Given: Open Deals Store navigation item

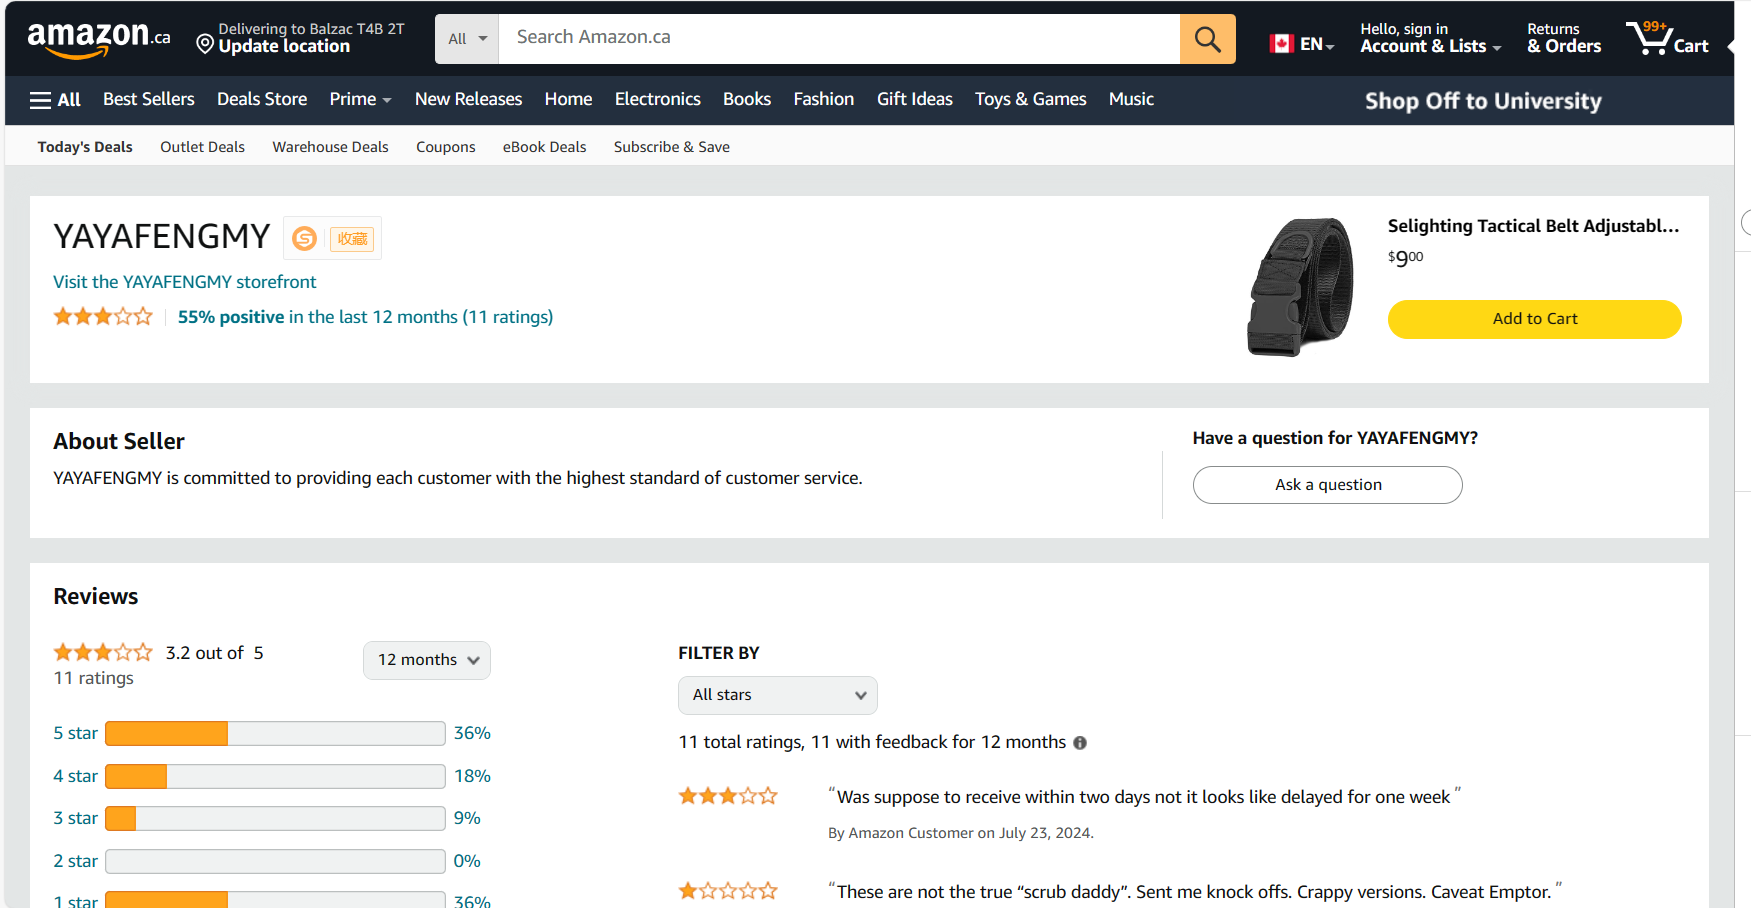Looking at the screenshot, I should click(262, 99).
